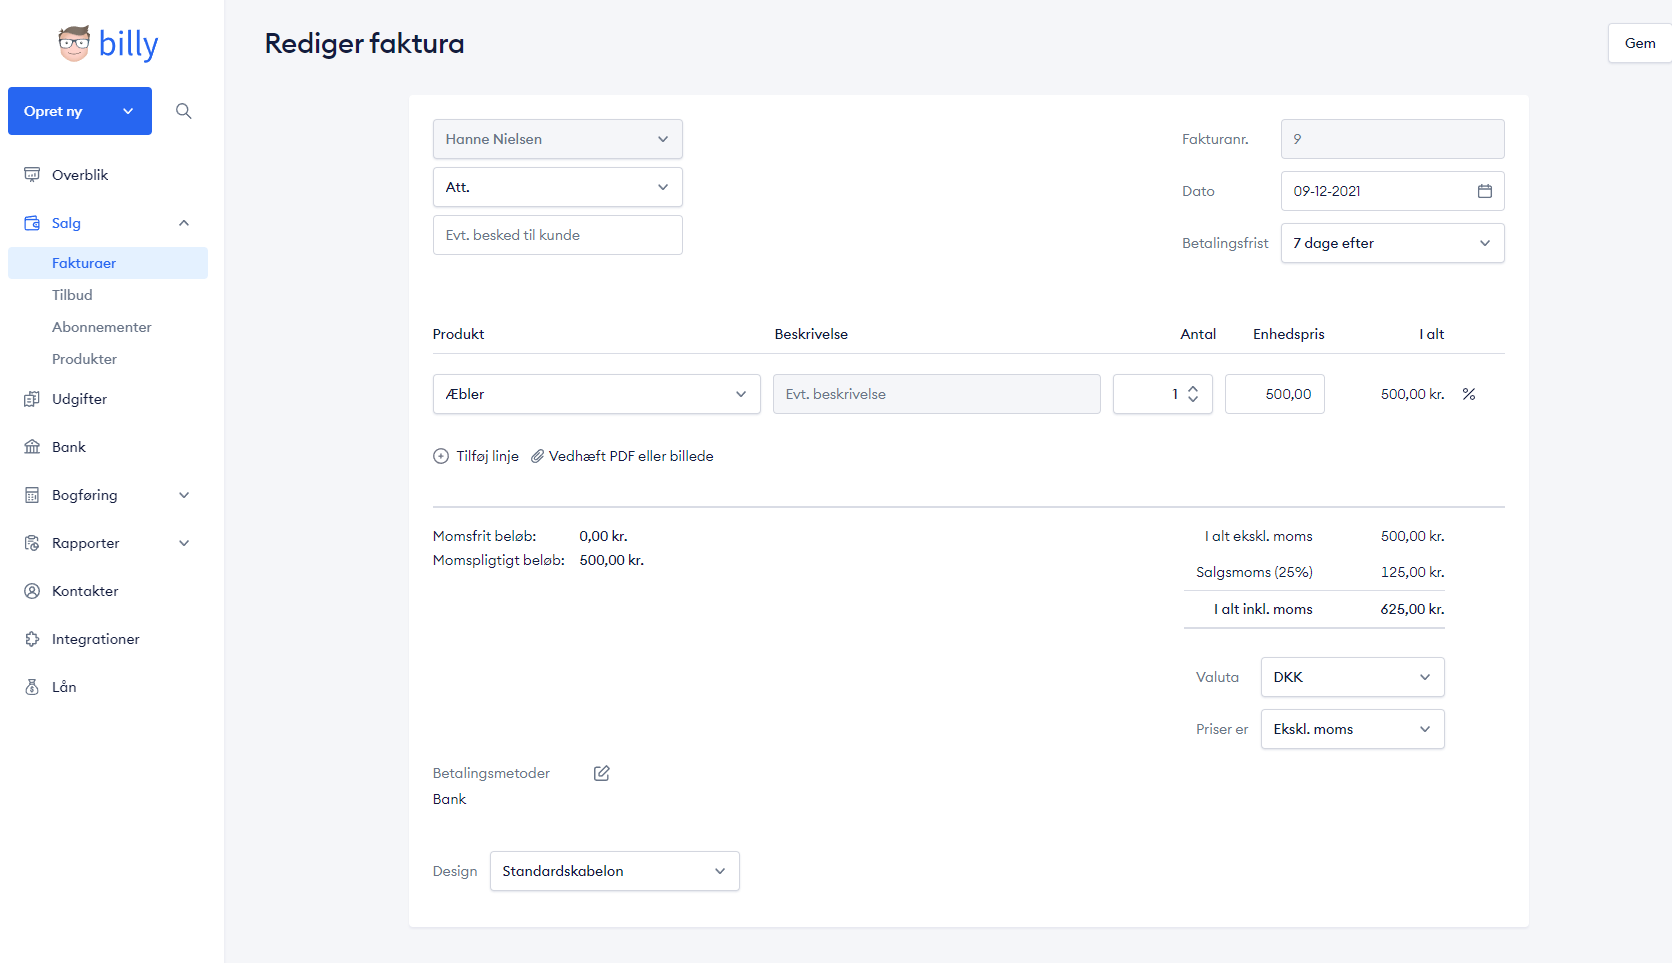Click the Bank payment method text

click(450, 799)
